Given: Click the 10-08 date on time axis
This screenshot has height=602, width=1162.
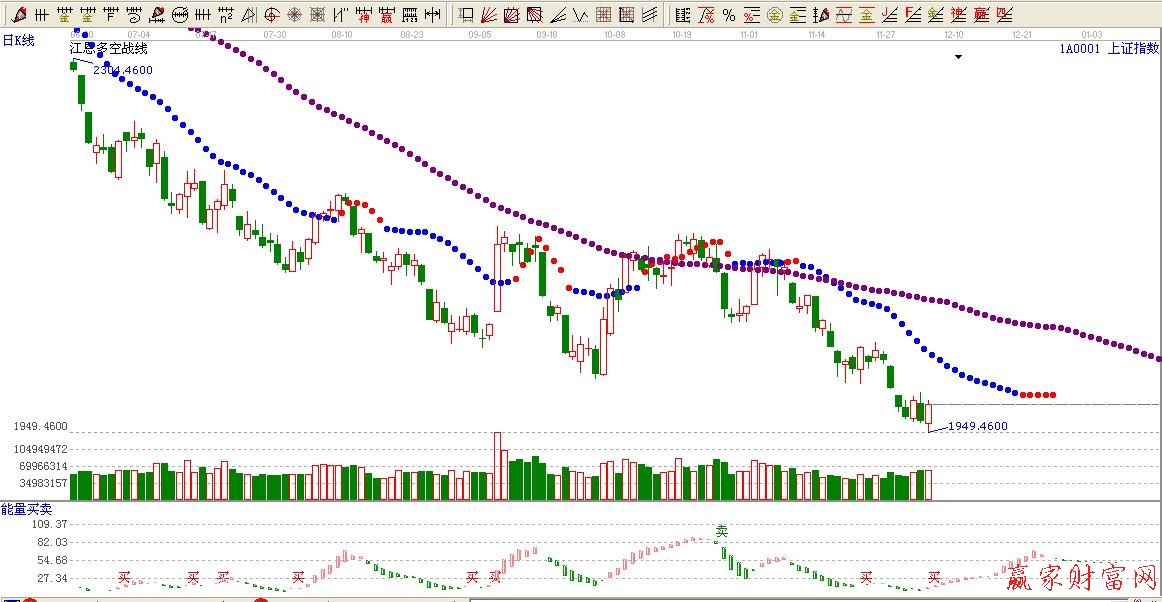Looking at the screenshot, I should tap(614, 34).
